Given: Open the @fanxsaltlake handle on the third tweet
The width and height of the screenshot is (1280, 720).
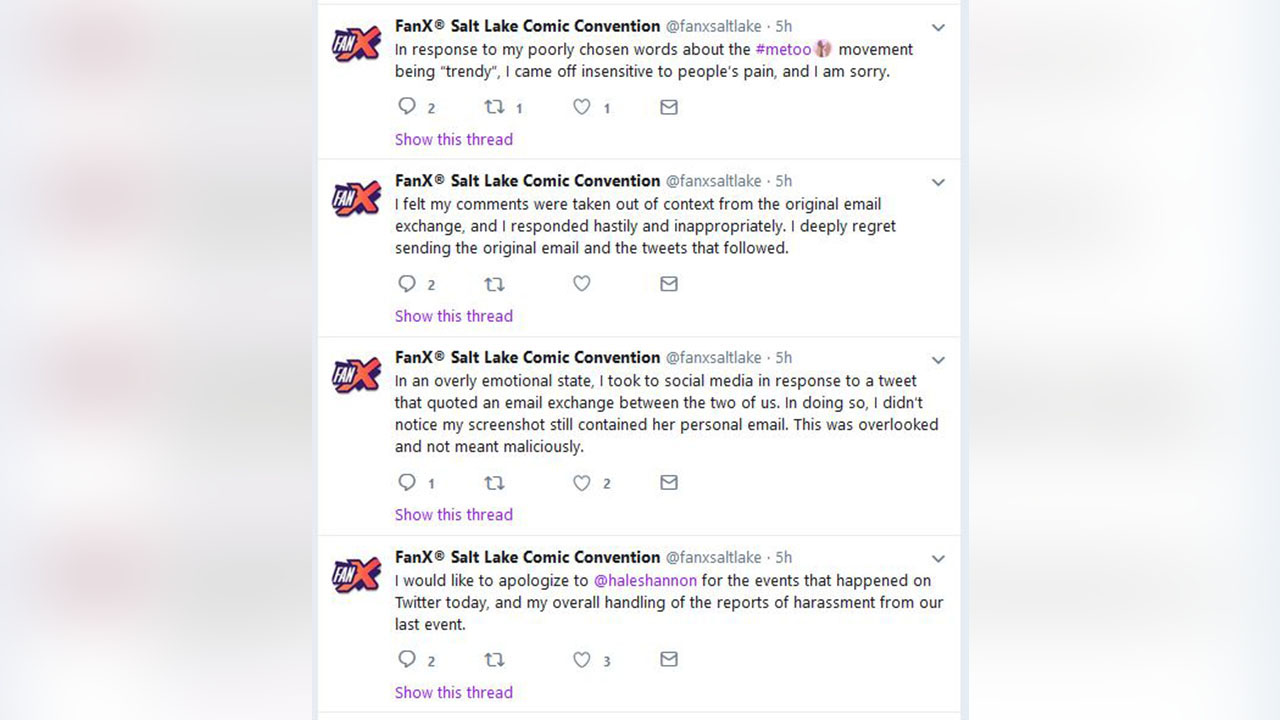Looking at the screenshot, I should point(713,357).
